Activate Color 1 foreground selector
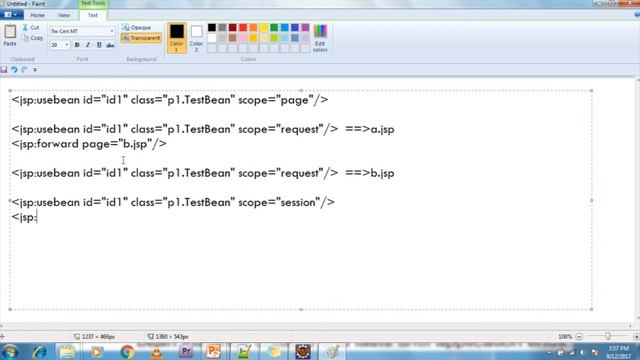 click(177, 38)
